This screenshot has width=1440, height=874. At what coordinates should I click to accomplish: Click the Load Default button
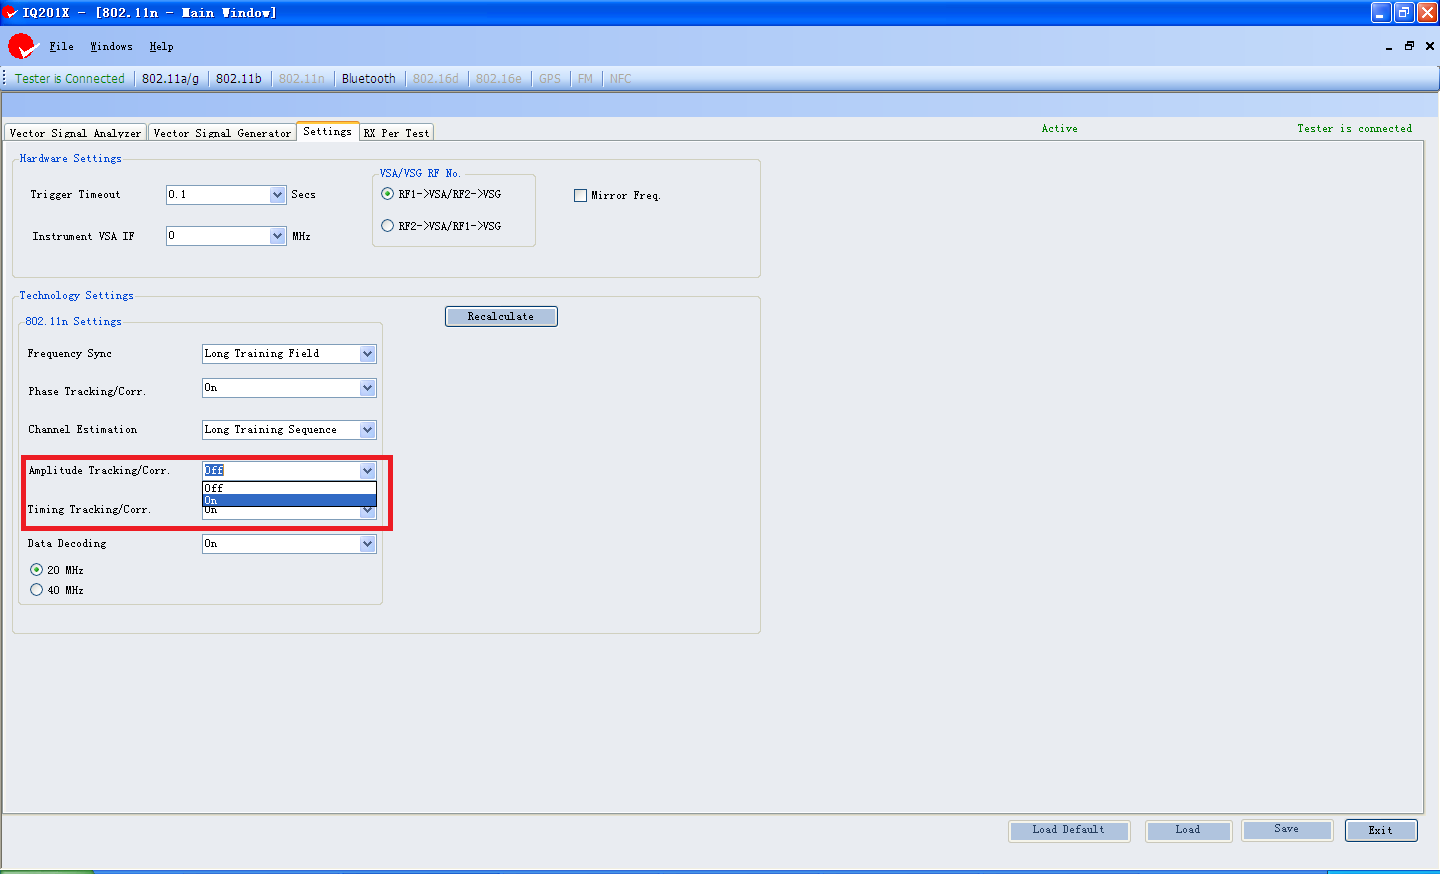(1069, 830)
